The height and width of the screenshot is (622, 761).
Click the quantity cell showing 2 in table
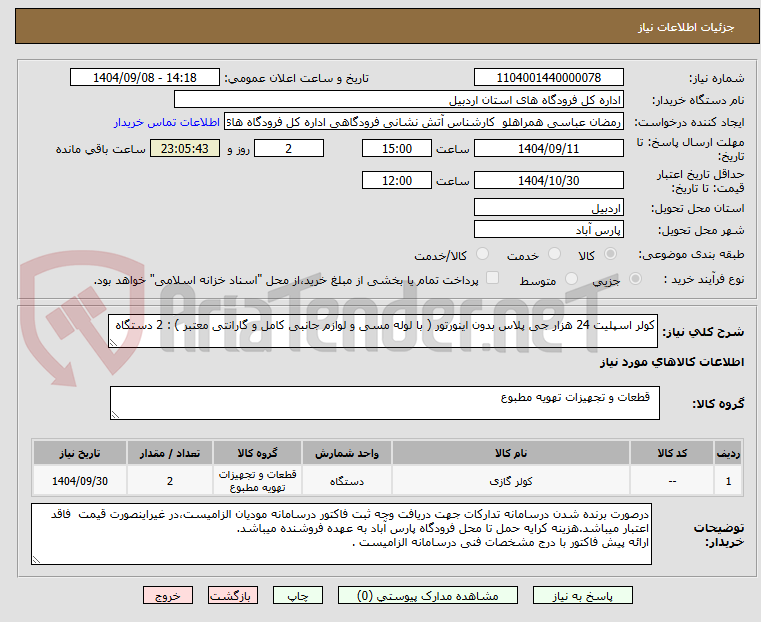click(170, 481)
